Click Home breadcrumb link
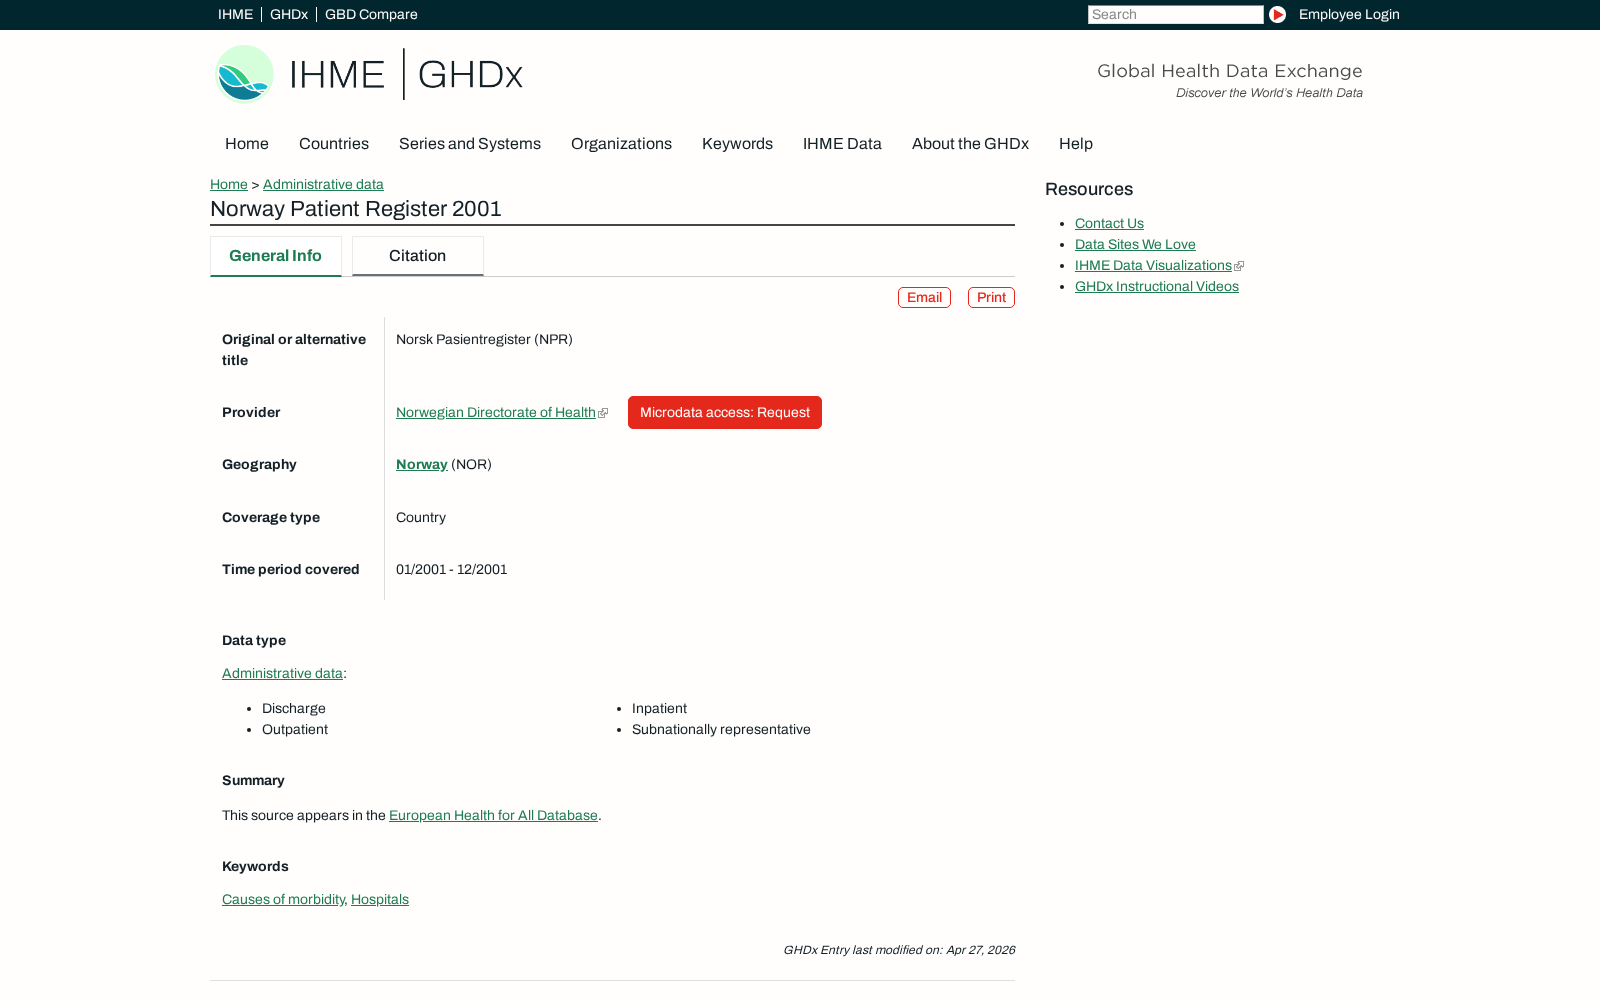Screen dimensions: 1600x1000 229,184
